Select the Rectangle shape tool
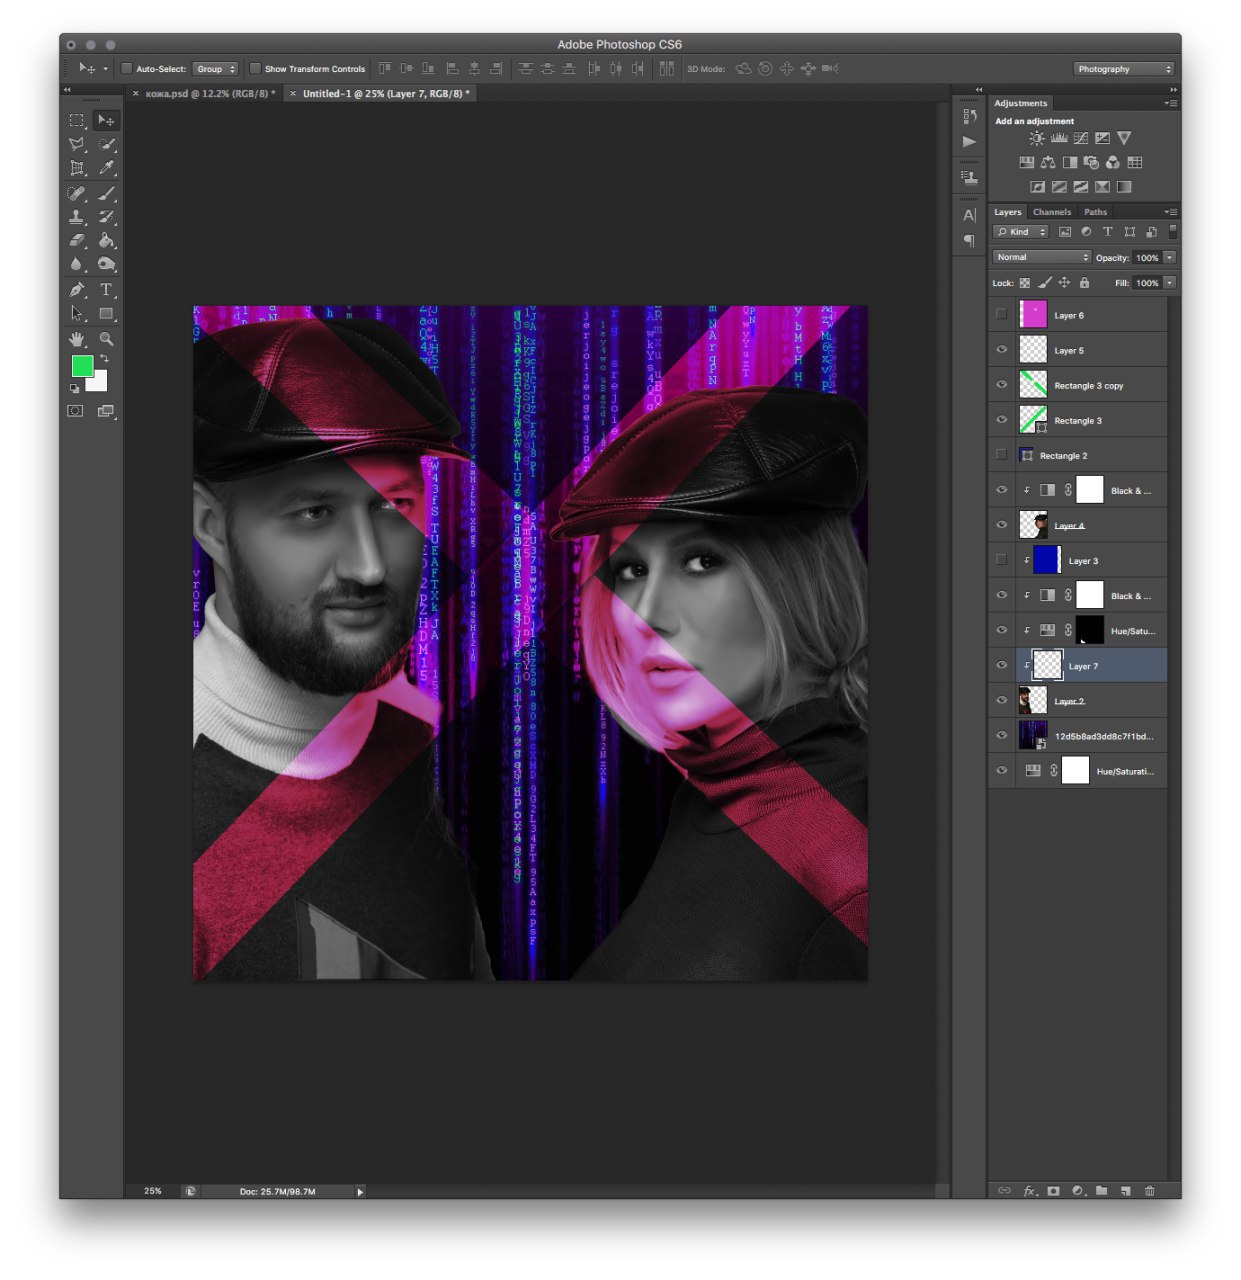The height and width of the screenshot is (1280, 1241). (106, 314)
